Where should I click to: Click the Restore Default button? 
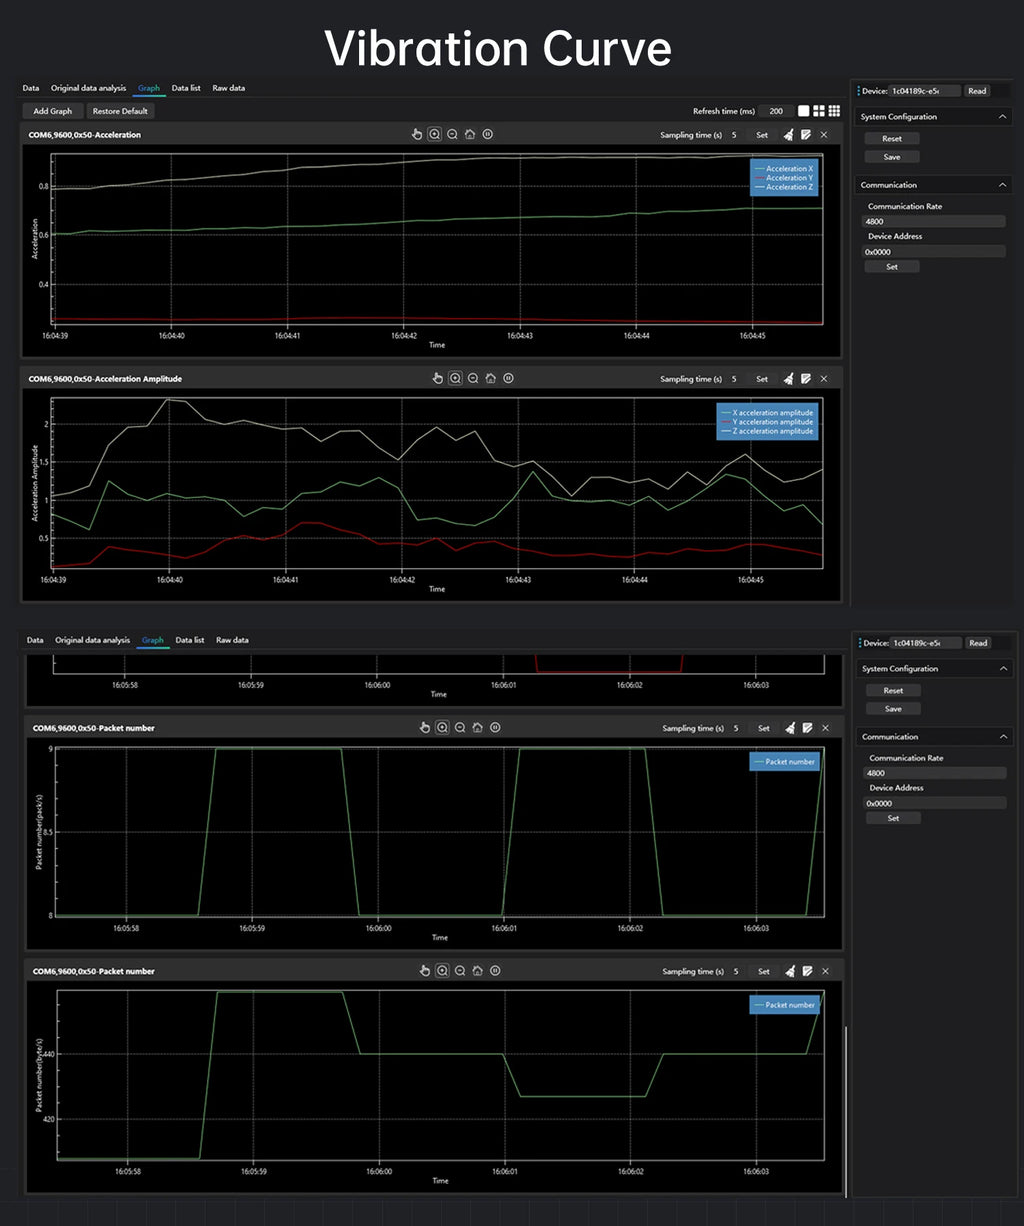[120, 111]
